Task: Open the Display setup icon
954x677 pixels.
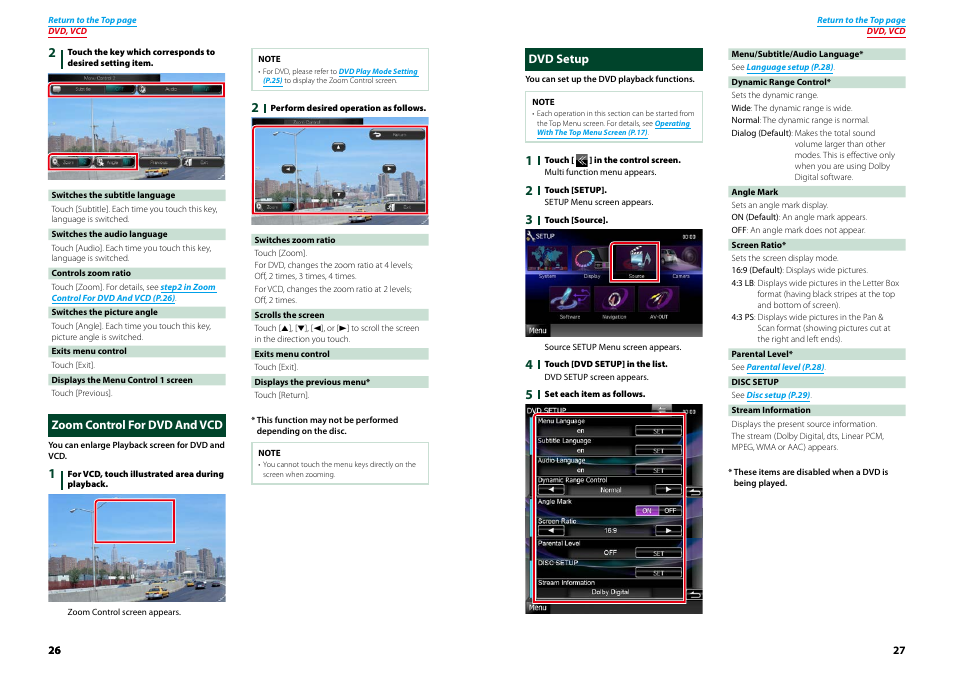Action: [x=591, y=260]
